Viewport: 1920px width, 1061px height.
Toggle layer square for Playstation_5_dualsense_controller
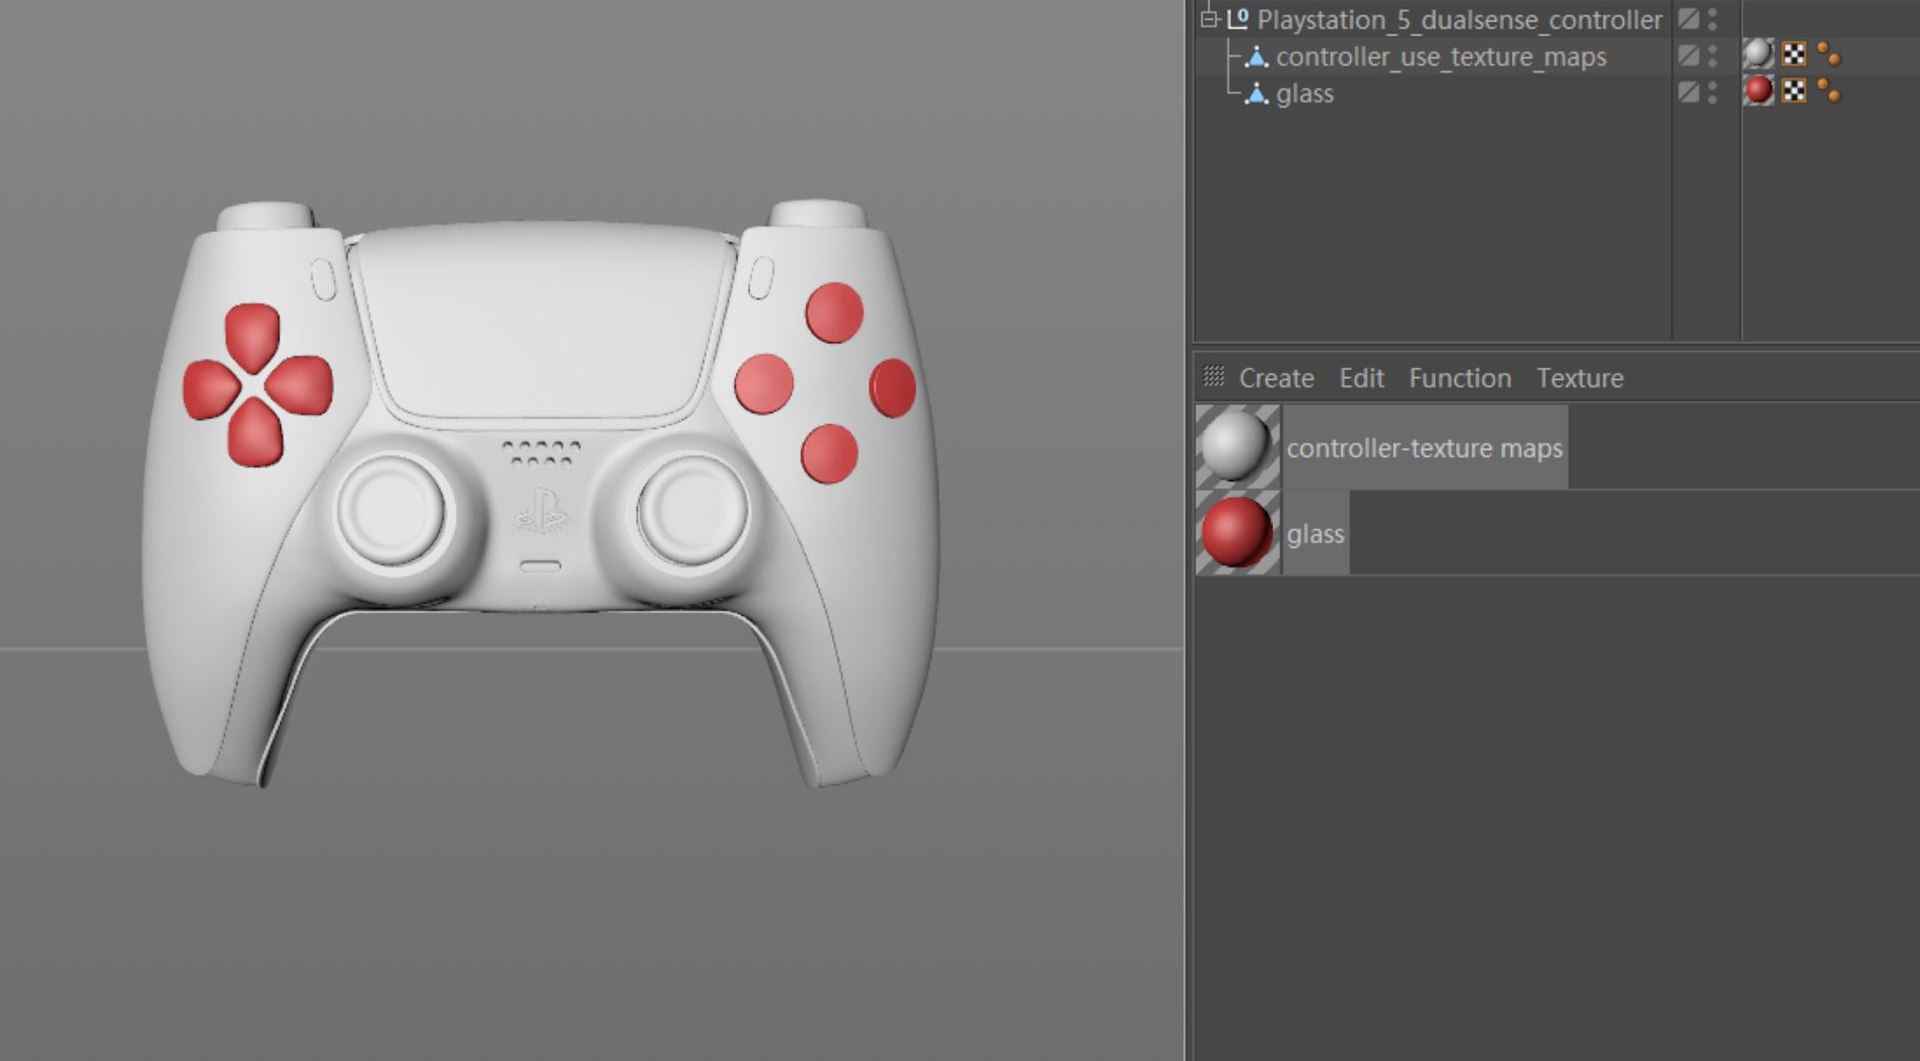tap(1689, 18)
